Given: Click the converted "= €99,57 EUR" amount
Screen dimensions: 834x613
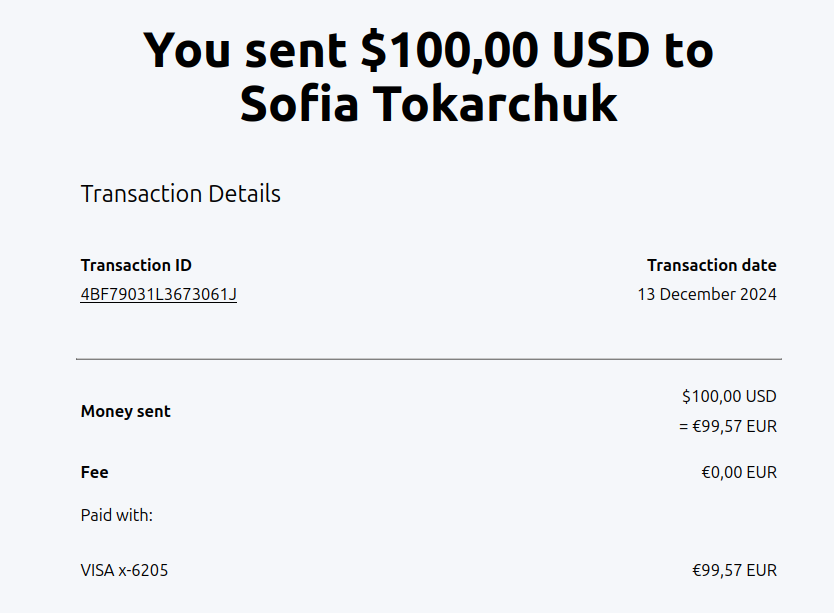Looking at the screenshot, I should [727, 426].
